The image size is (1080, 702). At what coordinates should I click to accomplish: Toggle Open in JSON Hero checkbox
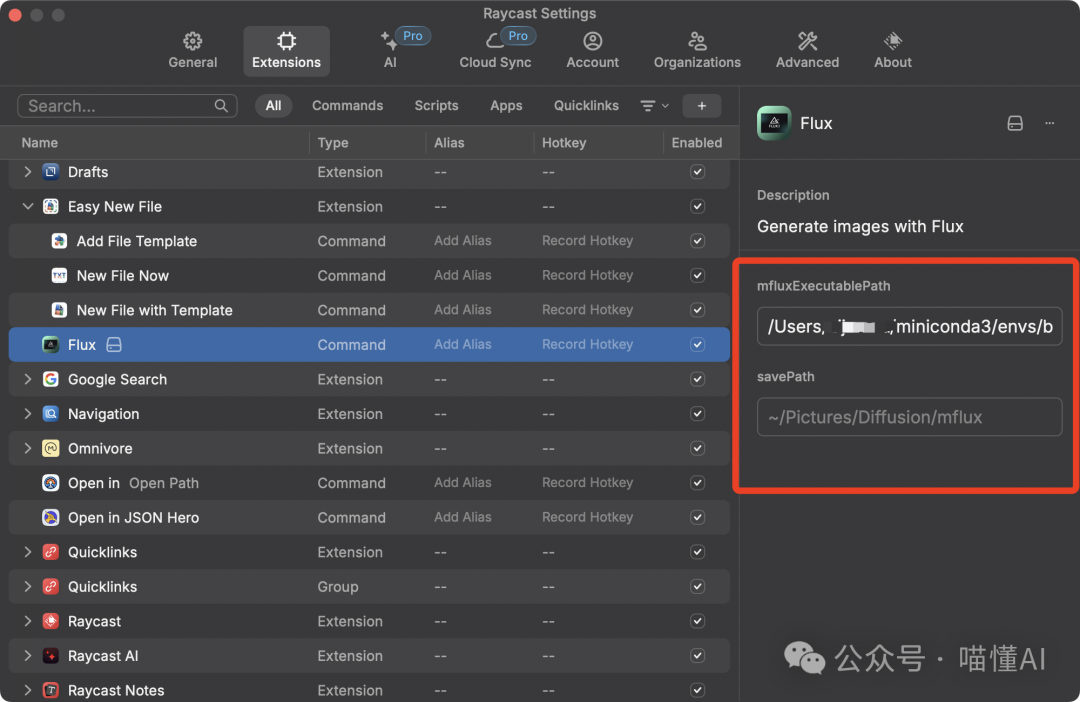coord(697,517)
